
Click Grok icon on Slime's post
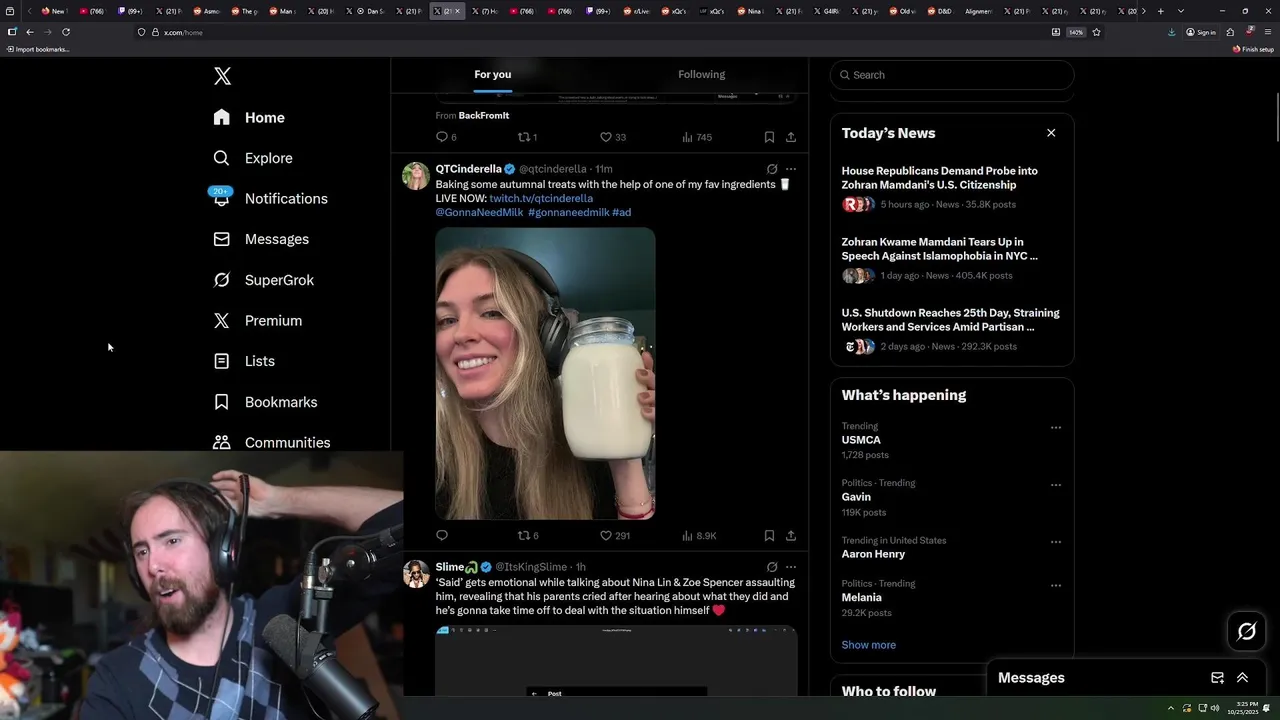(x=771, y=567)
